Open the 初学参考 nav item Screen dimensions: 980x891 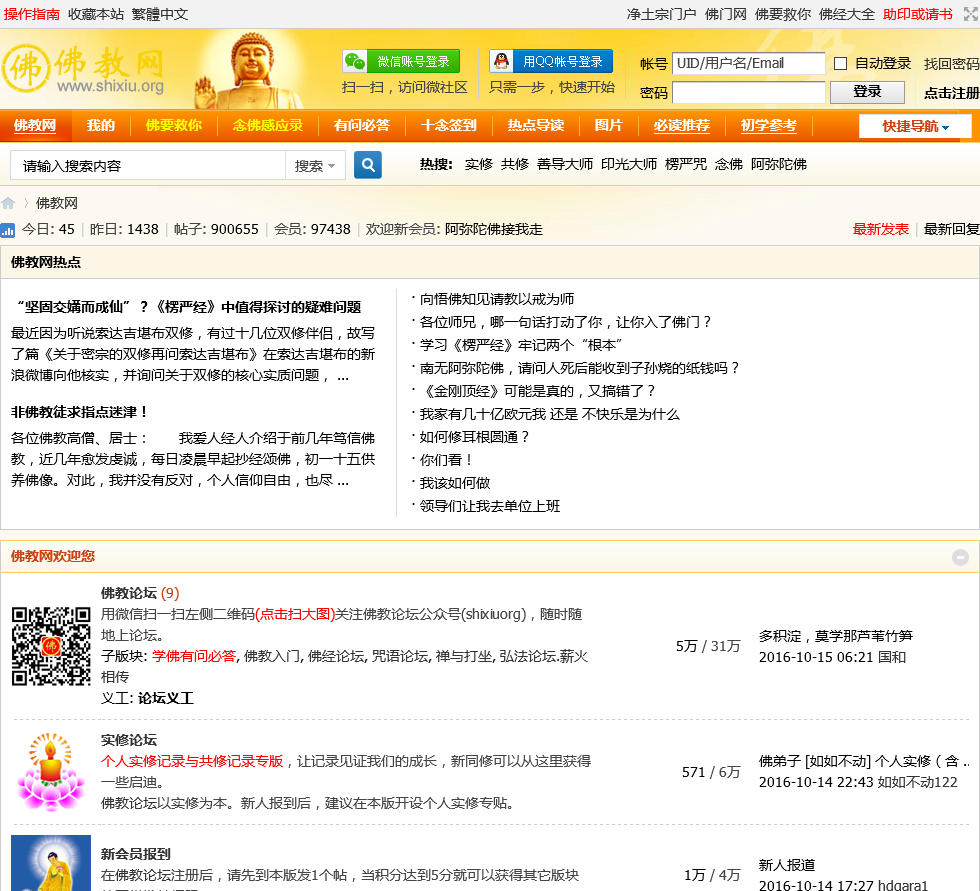(x=769, y=126)
